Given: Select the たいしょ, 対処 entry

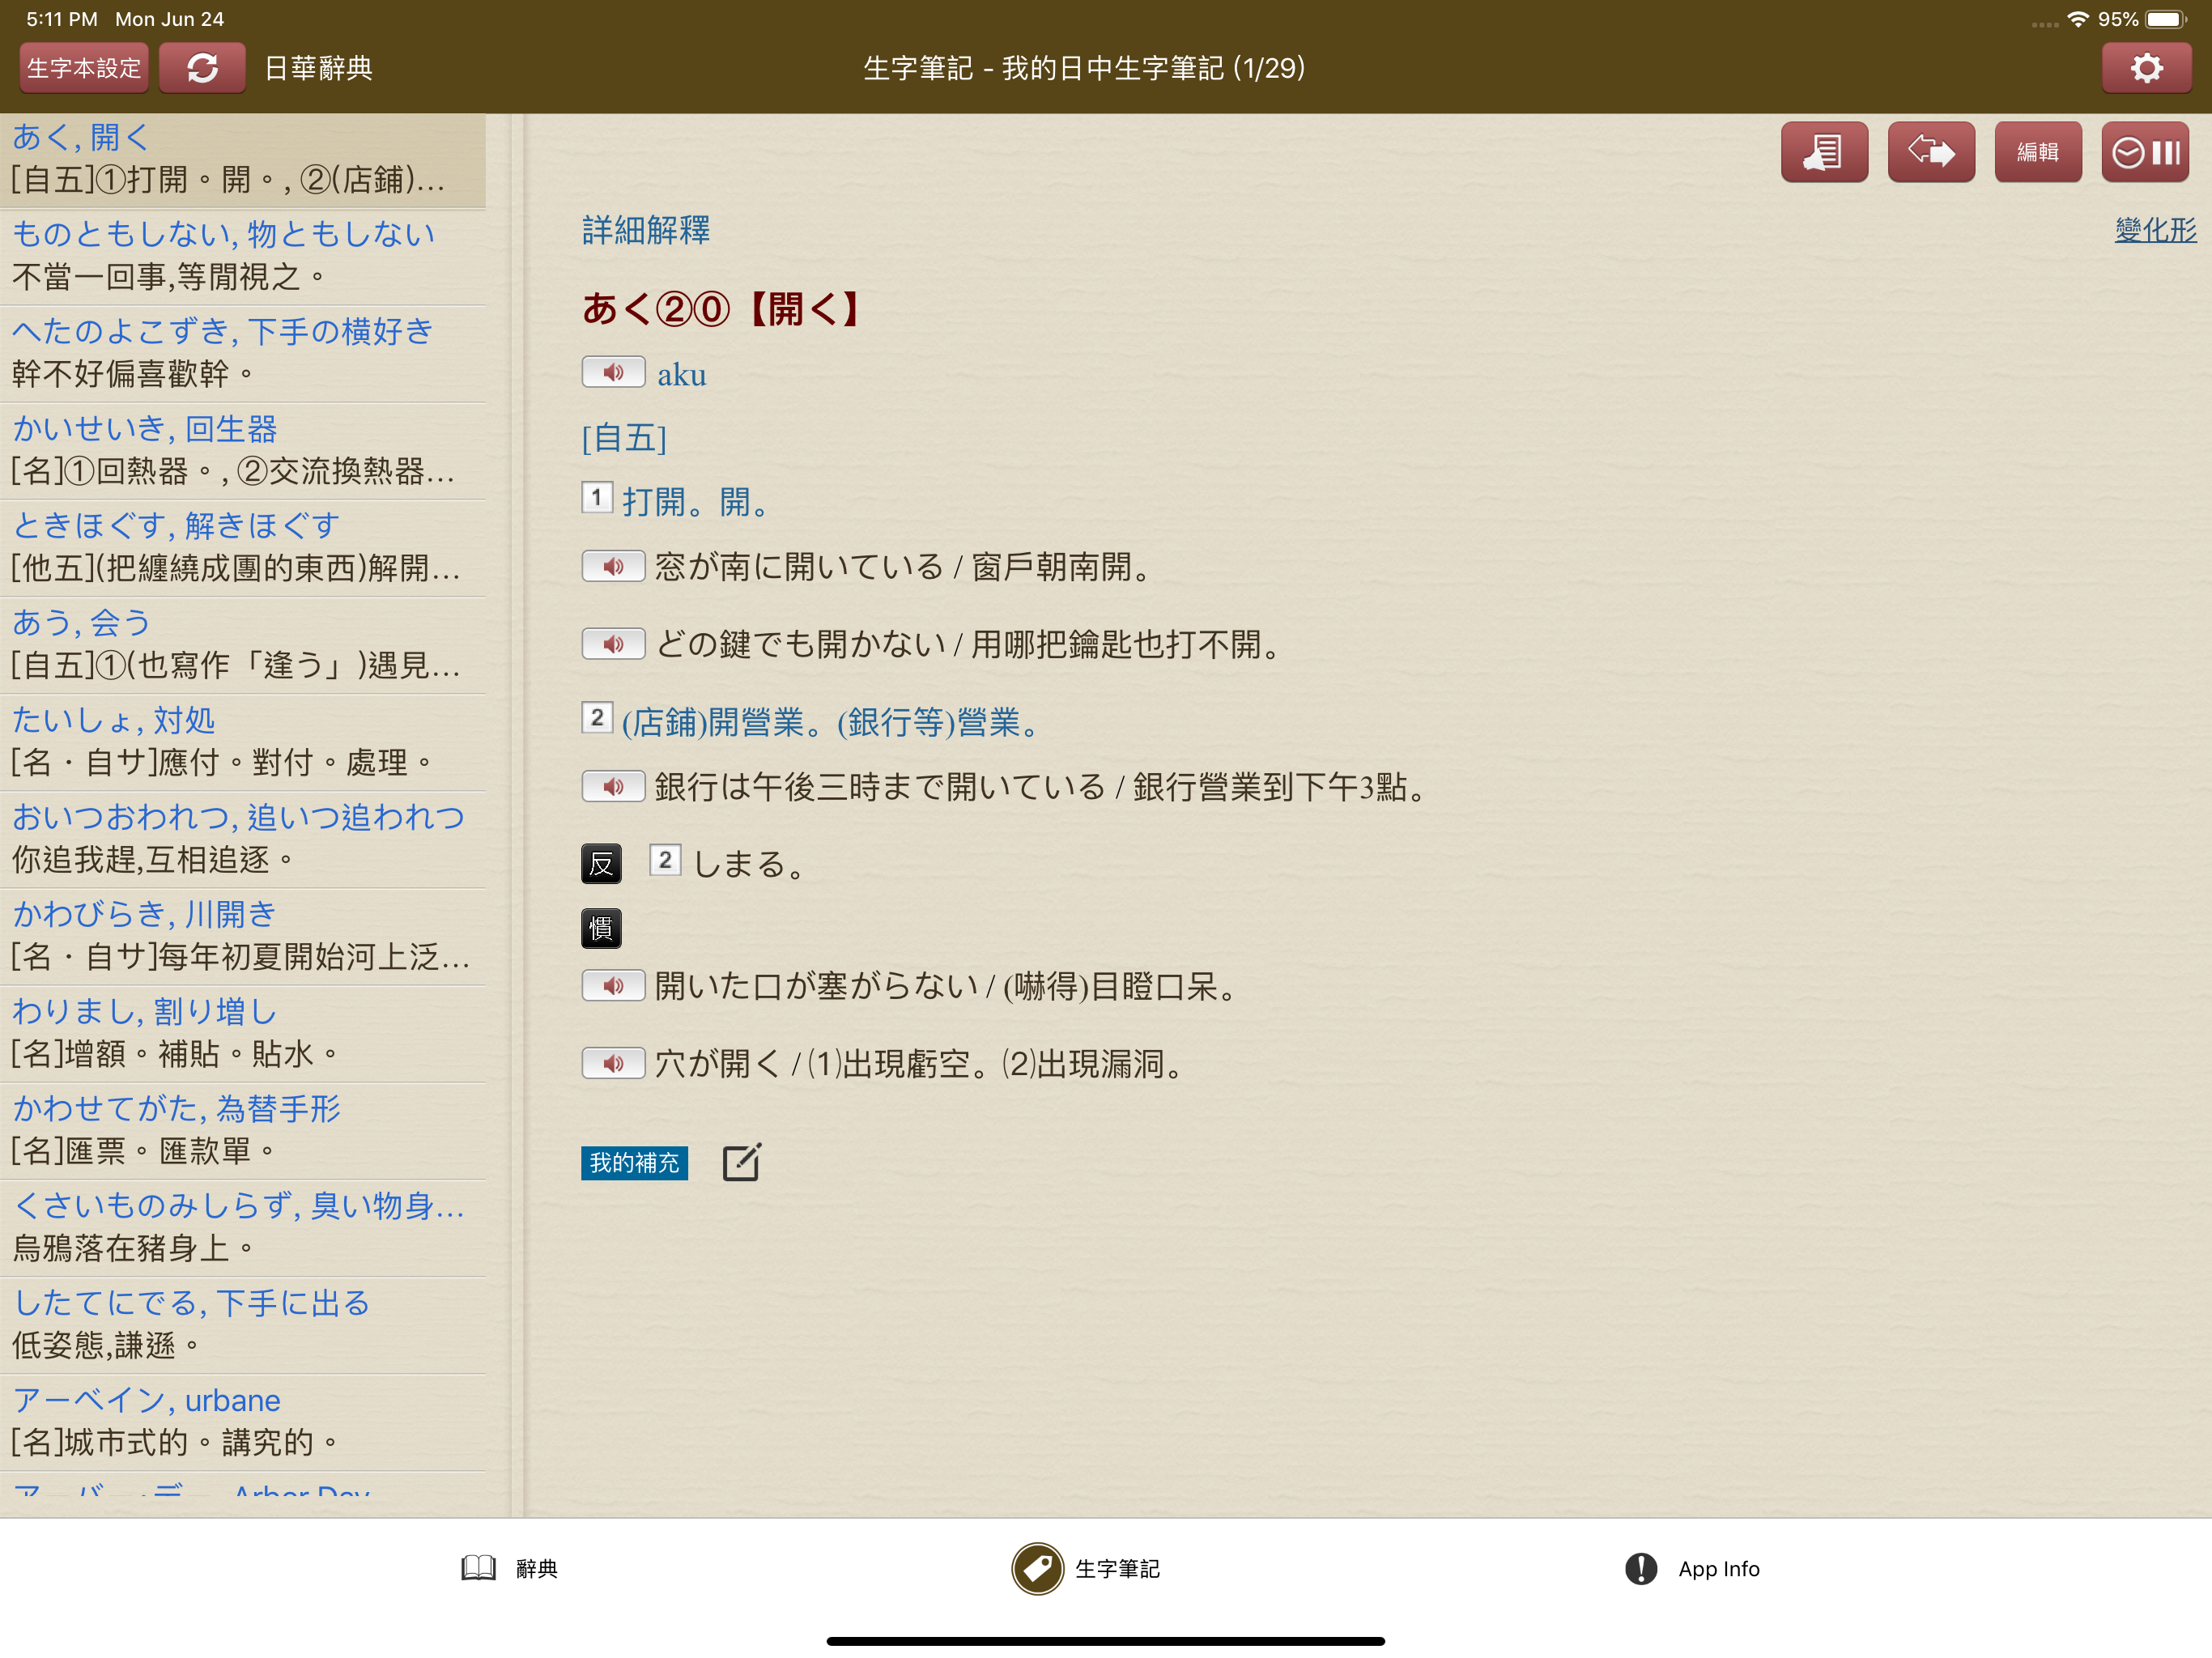Looking at the screenshot, I should click(243, 742).
